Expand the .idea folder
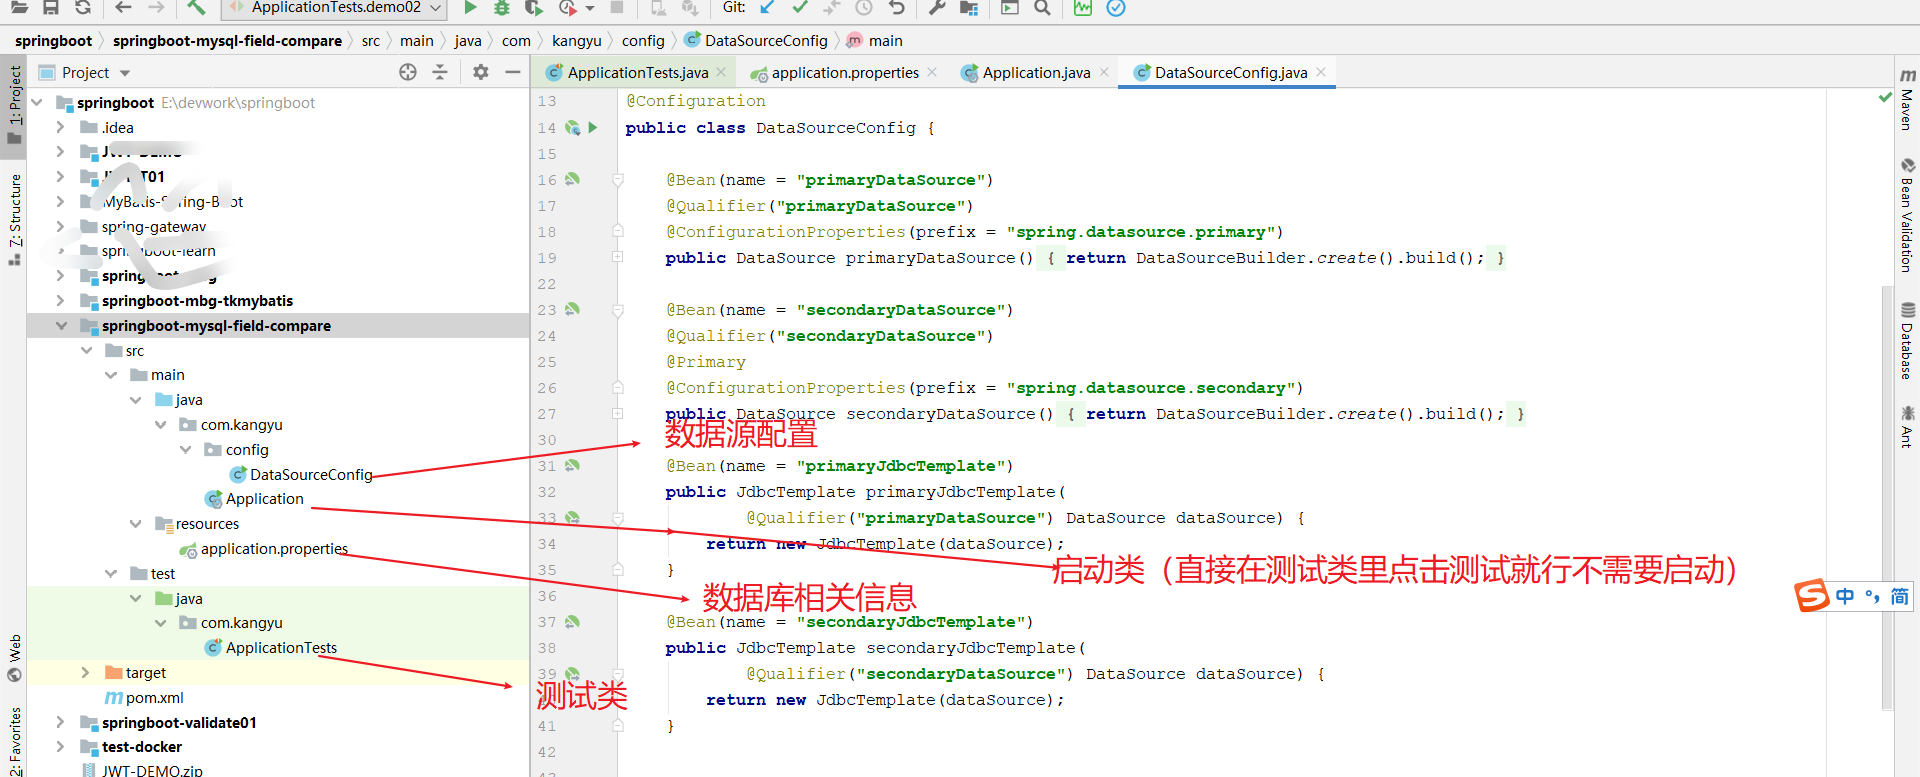The width and height of the screenshot is (1920, 777). click(61, 127)
